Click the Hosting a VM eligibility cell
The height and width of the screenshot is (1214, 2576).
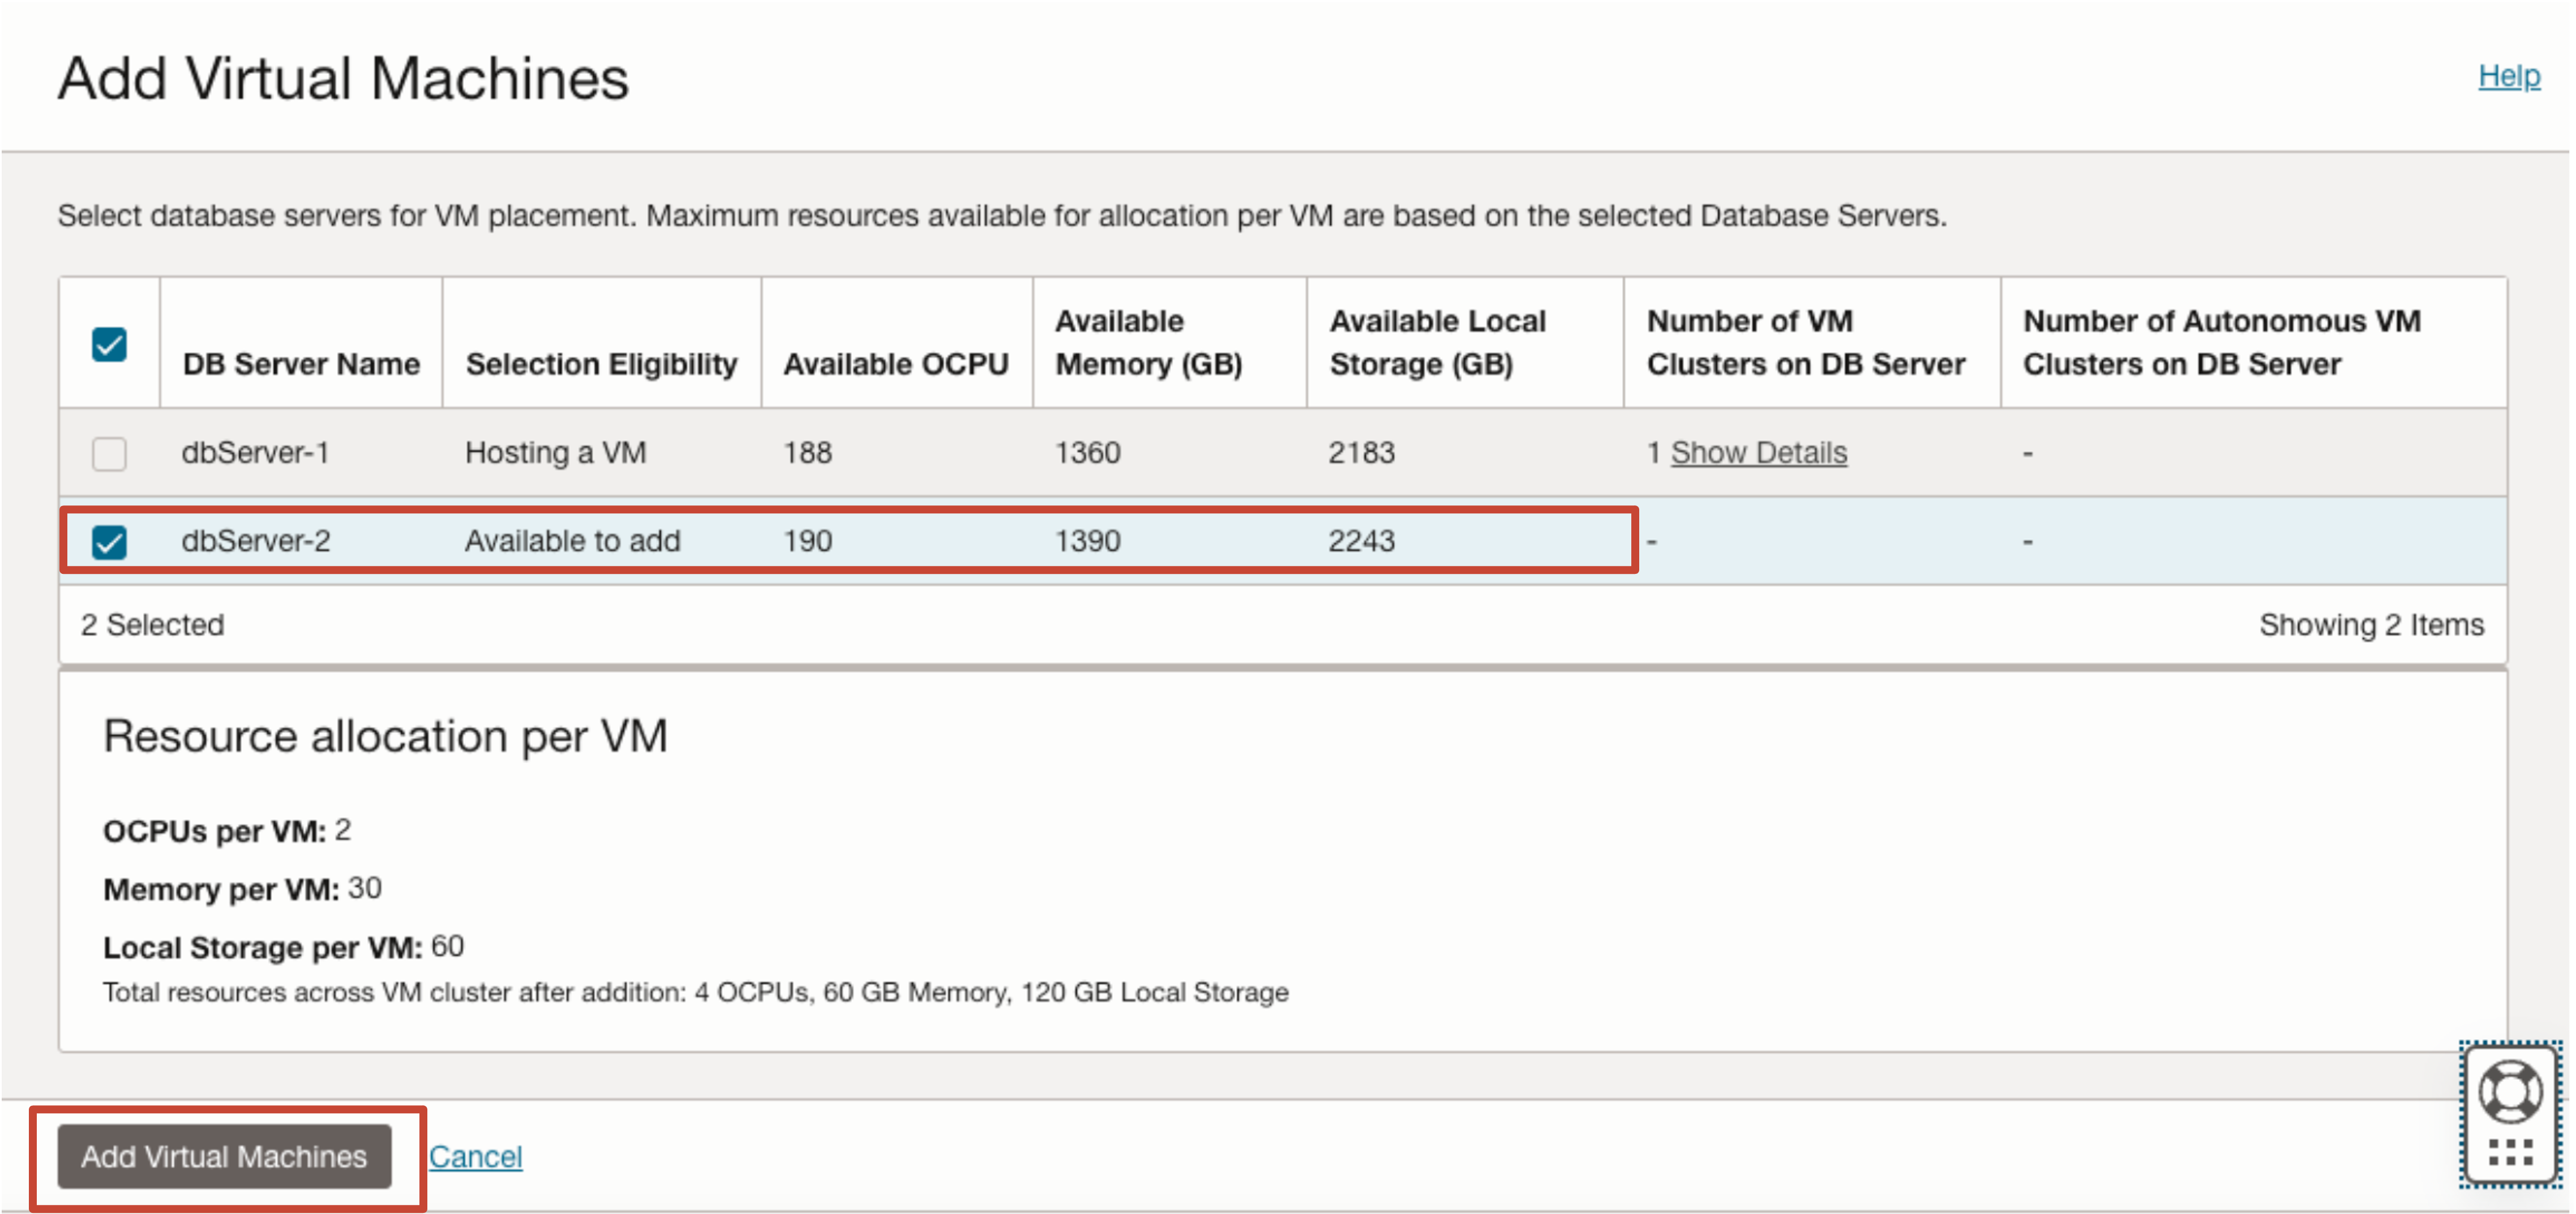point(556,453)
